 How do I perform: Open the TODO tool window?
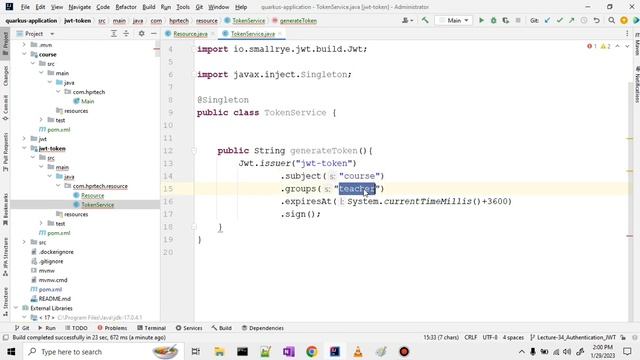[76, 328]
